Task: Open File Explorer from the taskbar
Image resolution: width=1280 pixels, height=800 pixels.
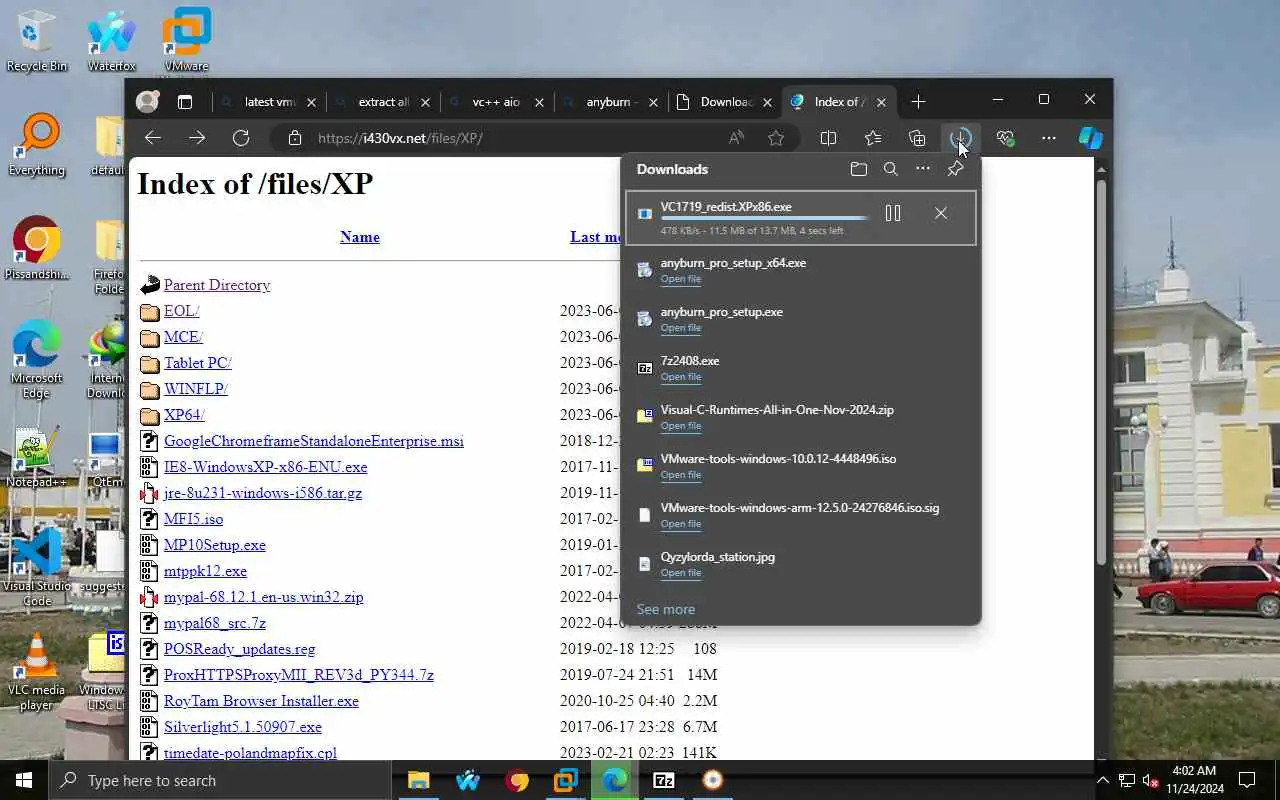Action: 418,780
